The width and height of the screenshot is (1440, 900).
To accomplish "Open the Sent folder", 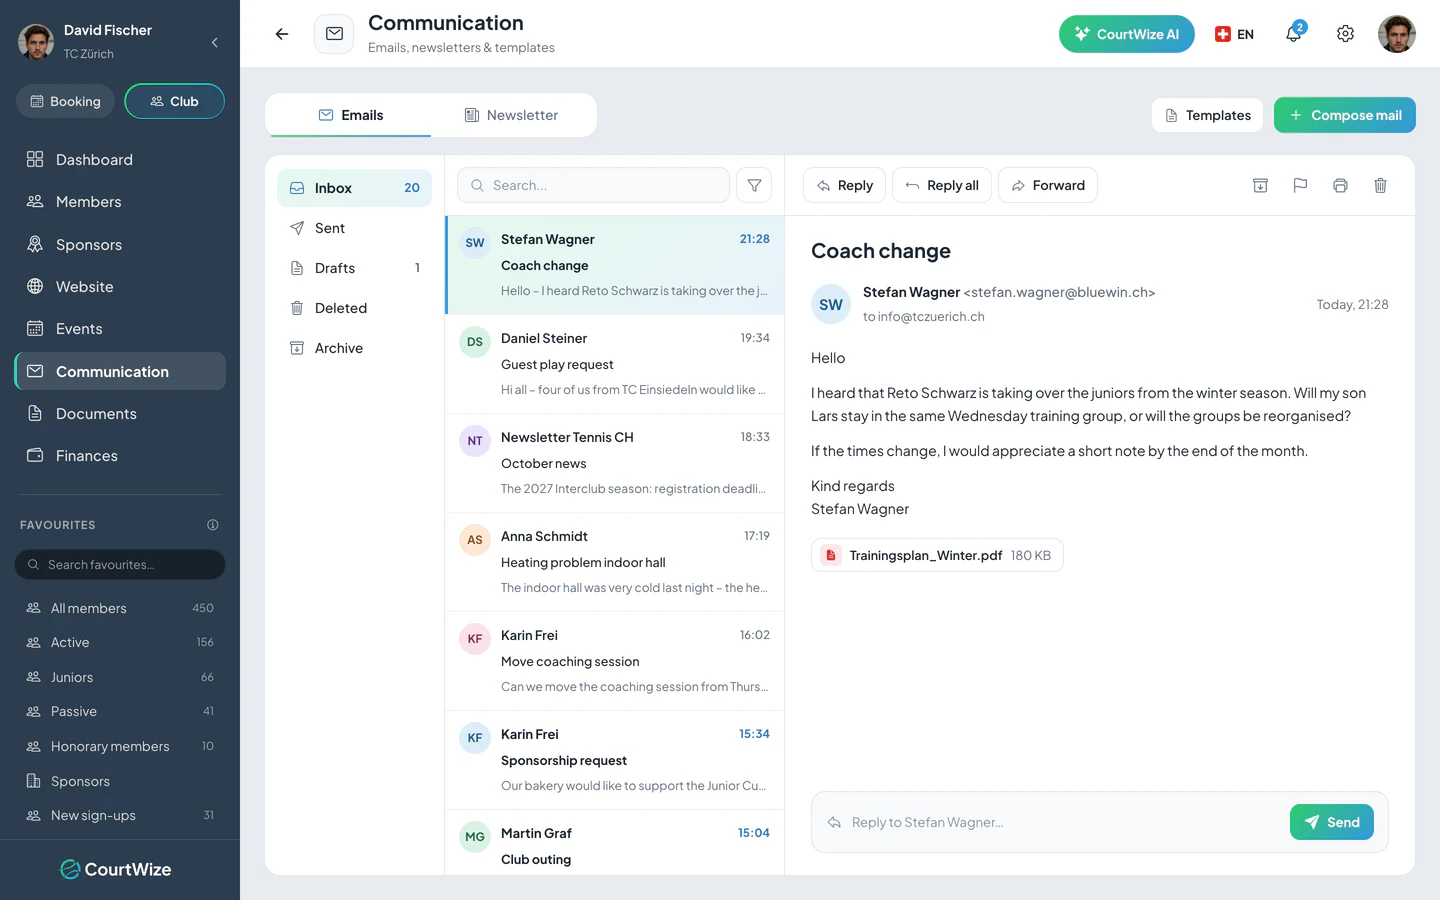I will (x=354, y=228).
